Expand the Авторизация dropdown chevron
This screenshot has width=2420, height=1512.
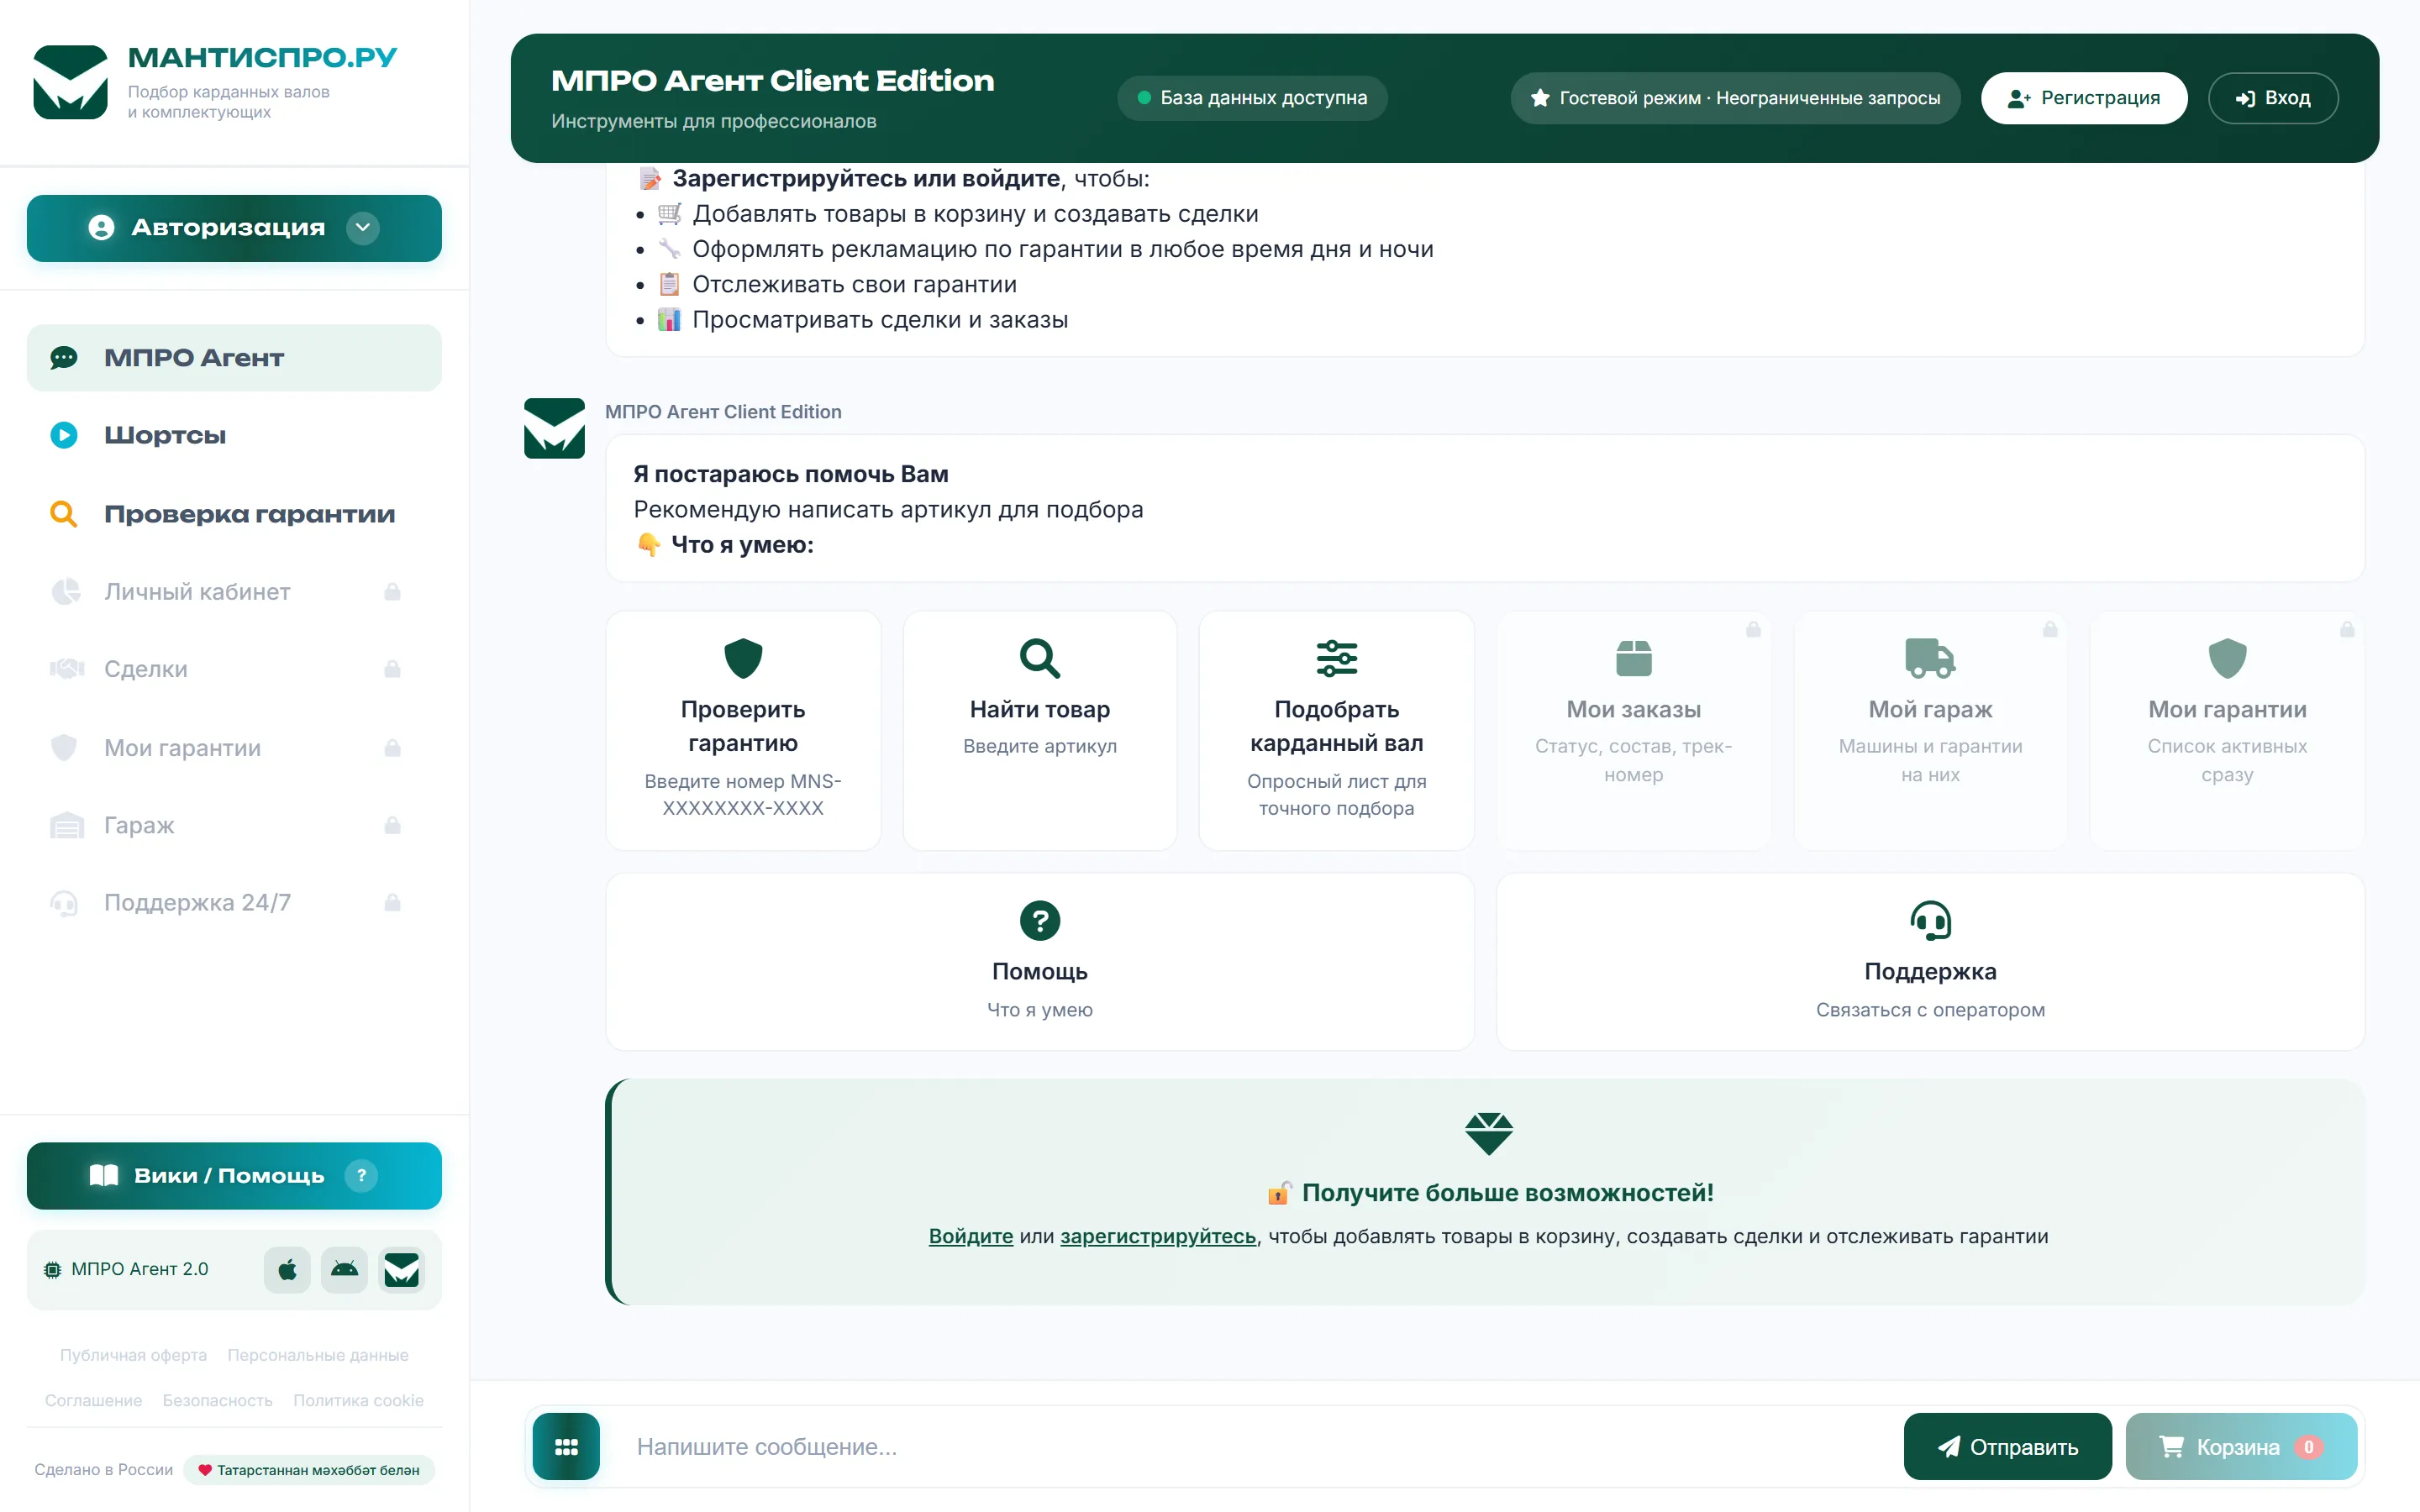pyautogui.click(x=363, y=228)
